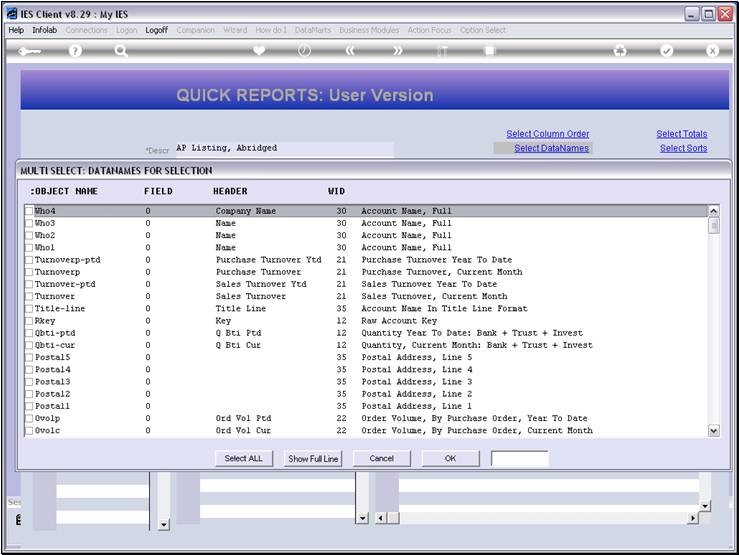Select the Who2 row
The width and height of the screenshot is (739, 555).
point(366,236)
